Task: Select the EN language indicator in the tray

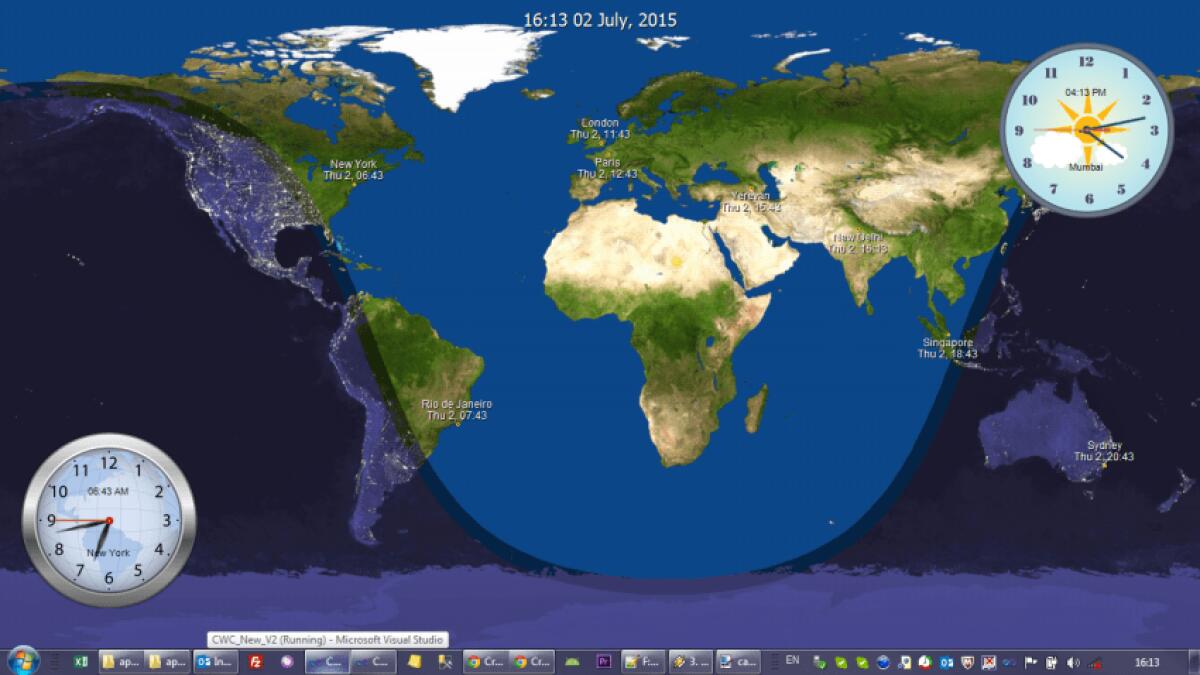Action: pos(791,660)
